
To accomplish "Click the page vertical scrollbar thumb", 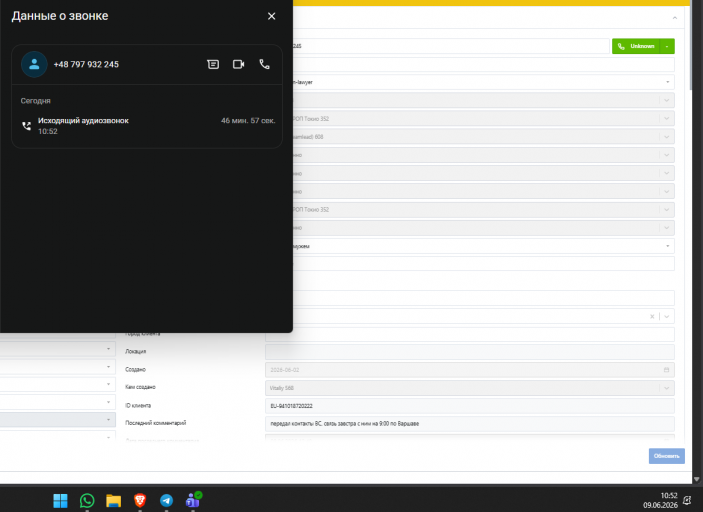I will tap(691, 45).
